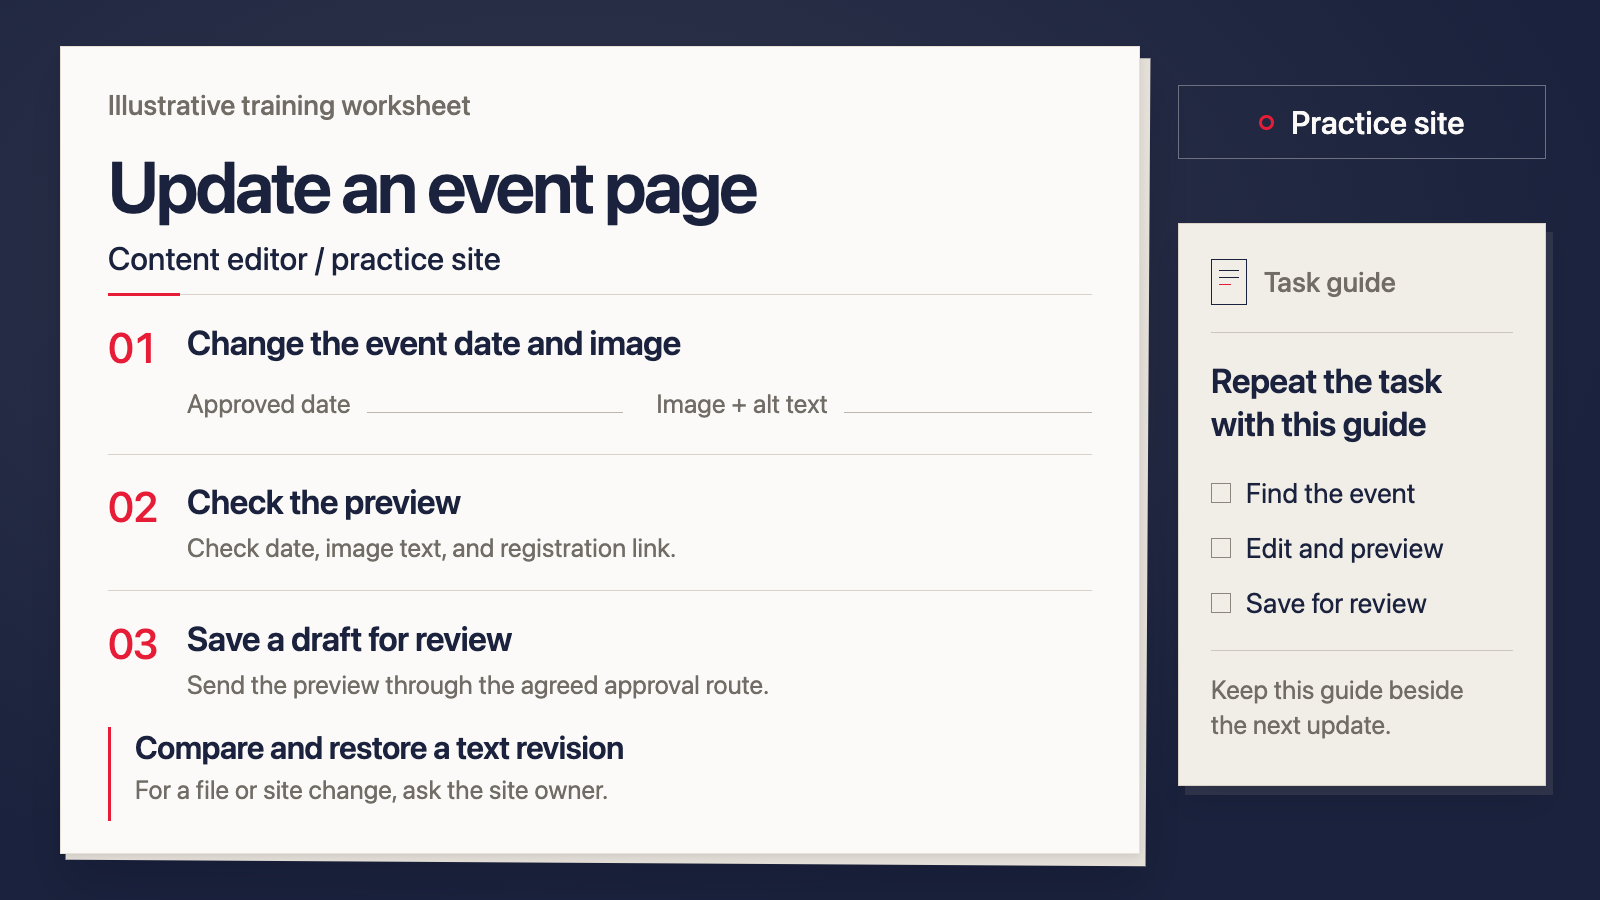Viewport: 1600px width, 900px height.
Task: Click step number 02
Action: click(x=133, y=508)
